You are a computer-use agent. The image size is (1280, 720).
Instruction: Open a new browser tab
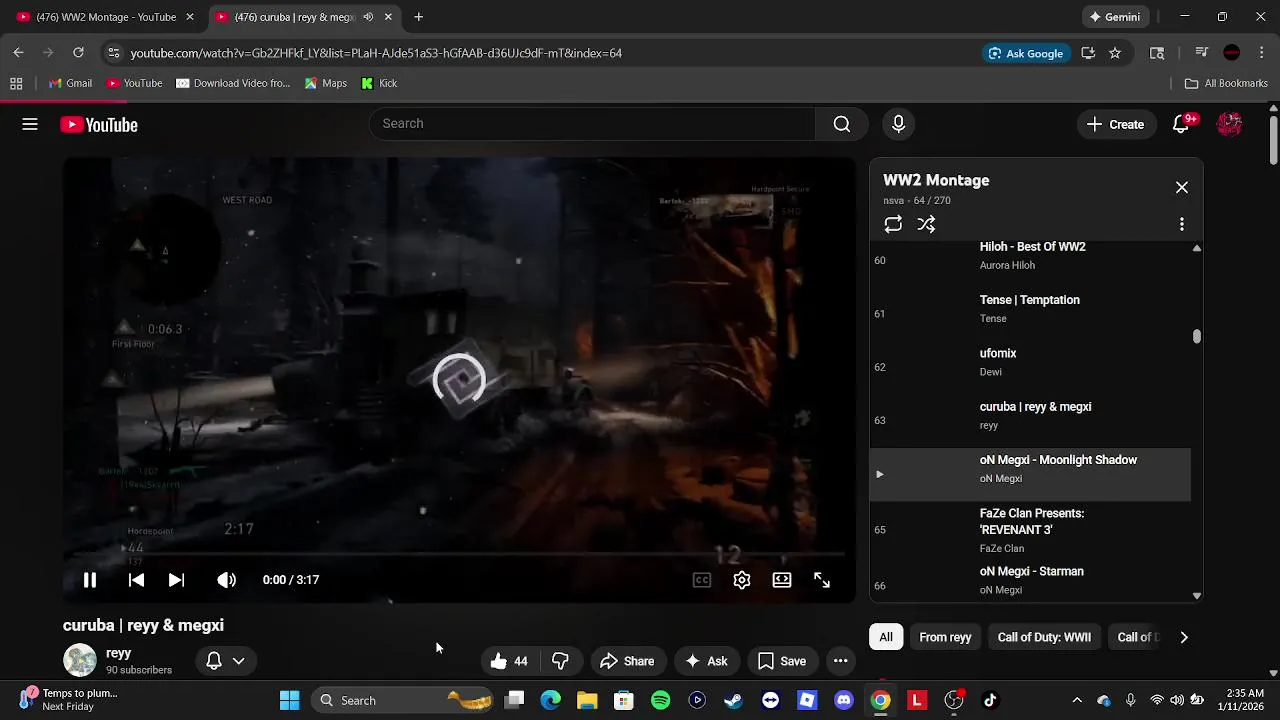(x=418, y=17)
